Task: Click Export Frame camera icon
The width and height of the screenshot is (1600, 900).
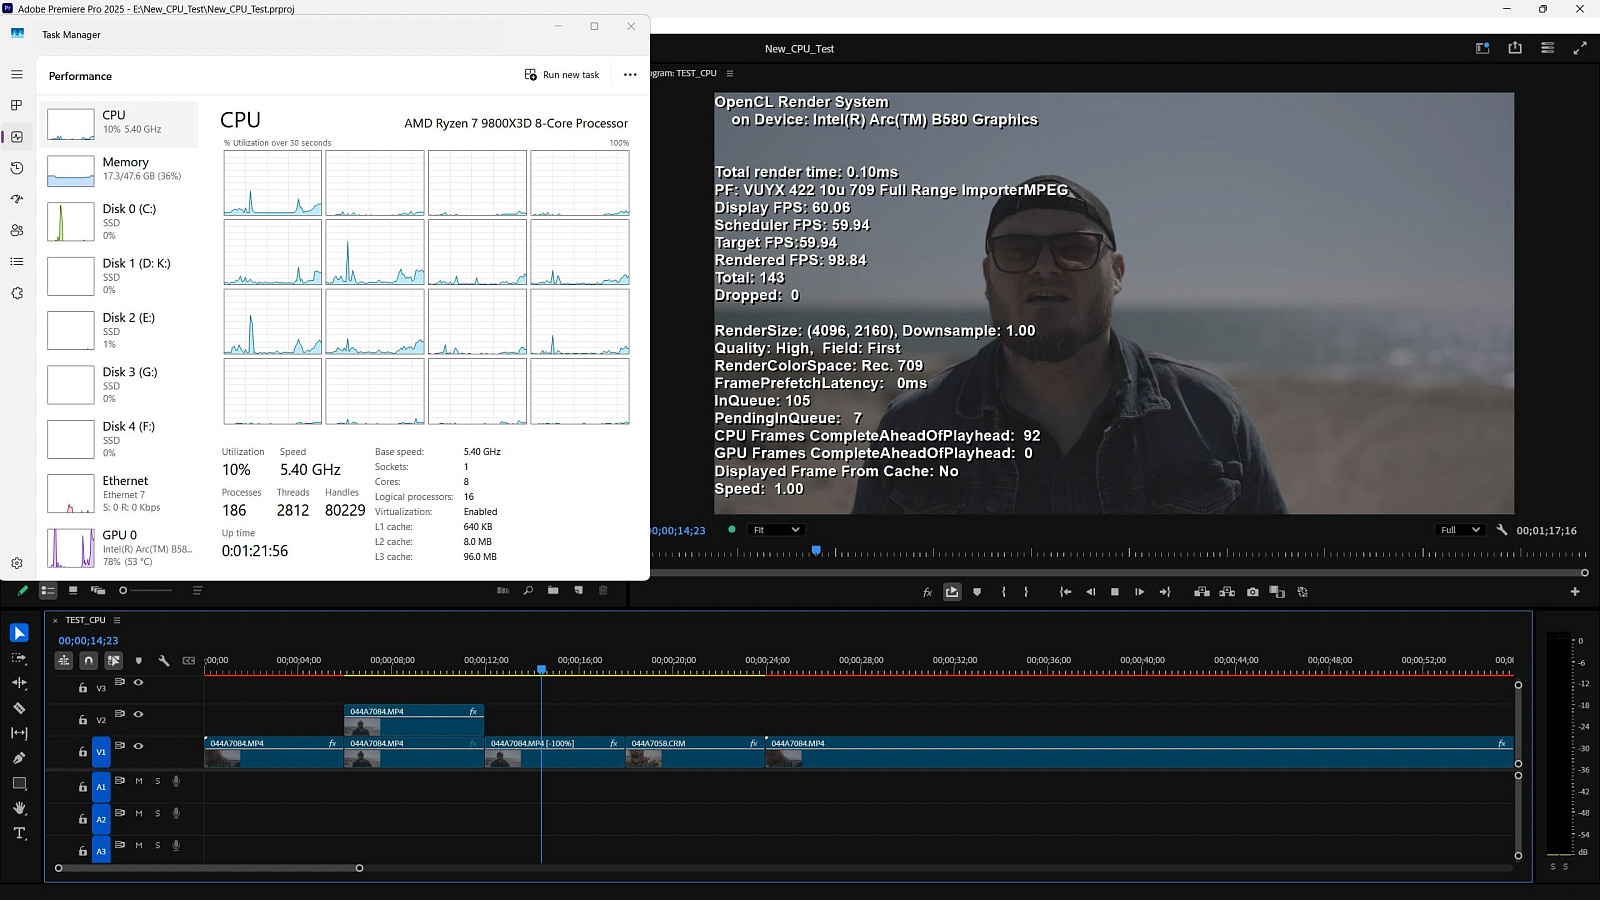Action: [1252, 592]
